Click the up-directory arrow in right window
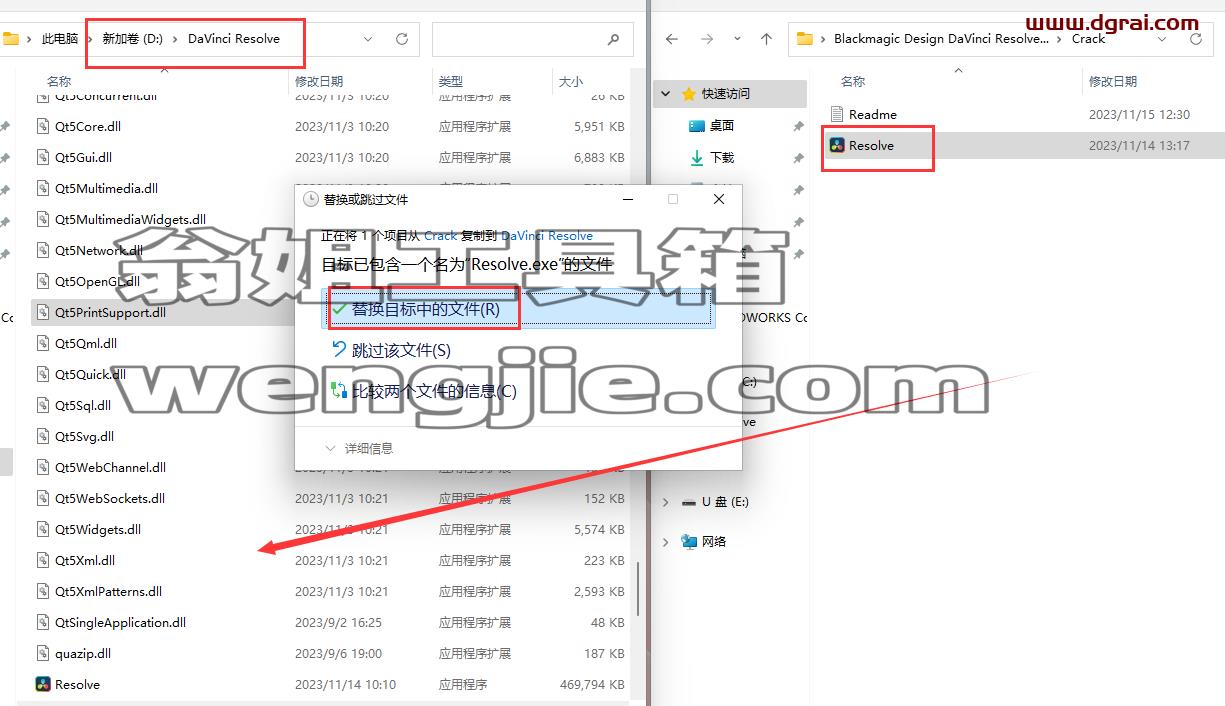The width and height of the screenshot is (1225, 706). coord(766,39)
